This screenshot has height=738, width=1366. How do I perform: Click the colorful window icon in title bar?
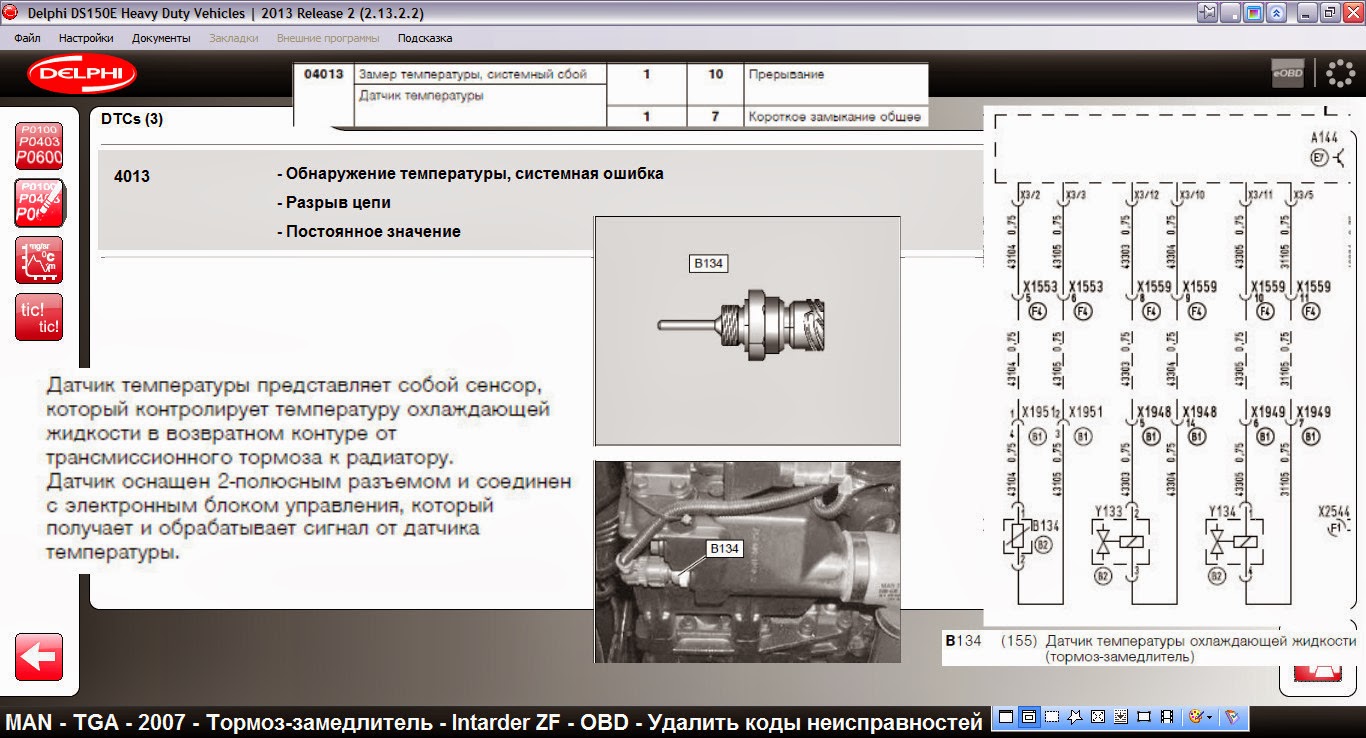1254,13
